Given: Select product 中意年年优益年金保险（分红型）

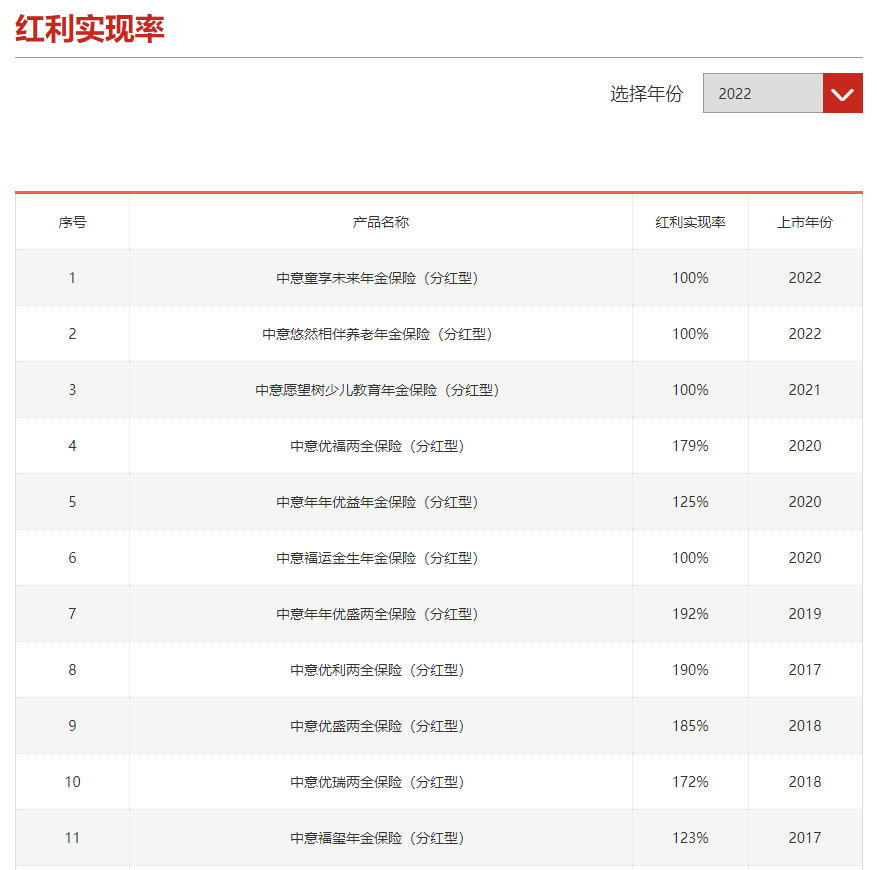Looking at the screenshot, I should tap(378, 502).
